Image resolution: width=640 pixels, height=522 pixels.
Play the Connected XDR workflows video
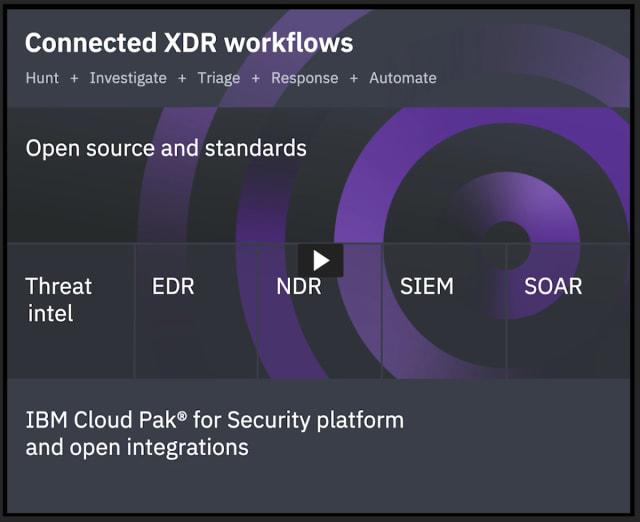pos(321,260)
